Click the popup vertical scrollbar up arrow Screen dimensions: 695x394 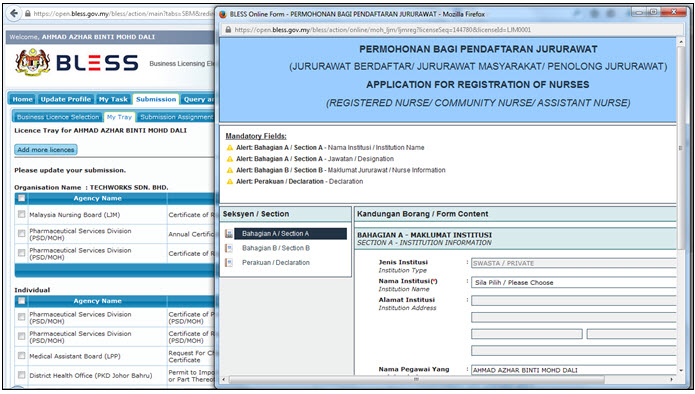tap(681, 42)
